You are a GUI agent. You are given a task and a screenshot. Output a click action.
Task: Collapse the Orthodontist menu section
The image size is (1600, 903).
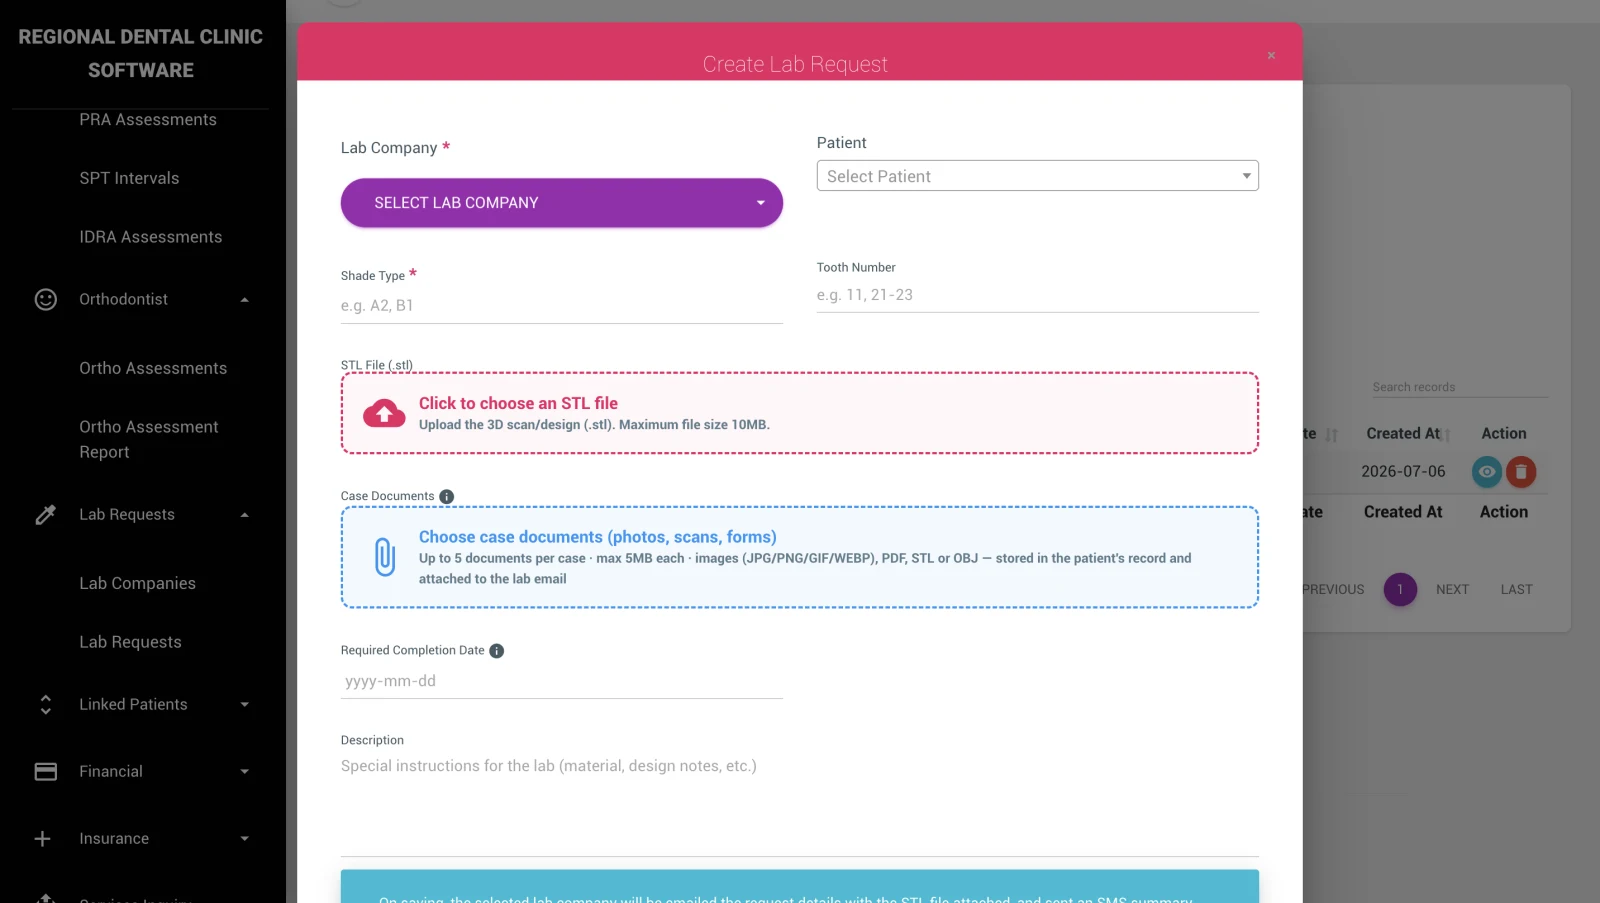click(x=245, y=300)
